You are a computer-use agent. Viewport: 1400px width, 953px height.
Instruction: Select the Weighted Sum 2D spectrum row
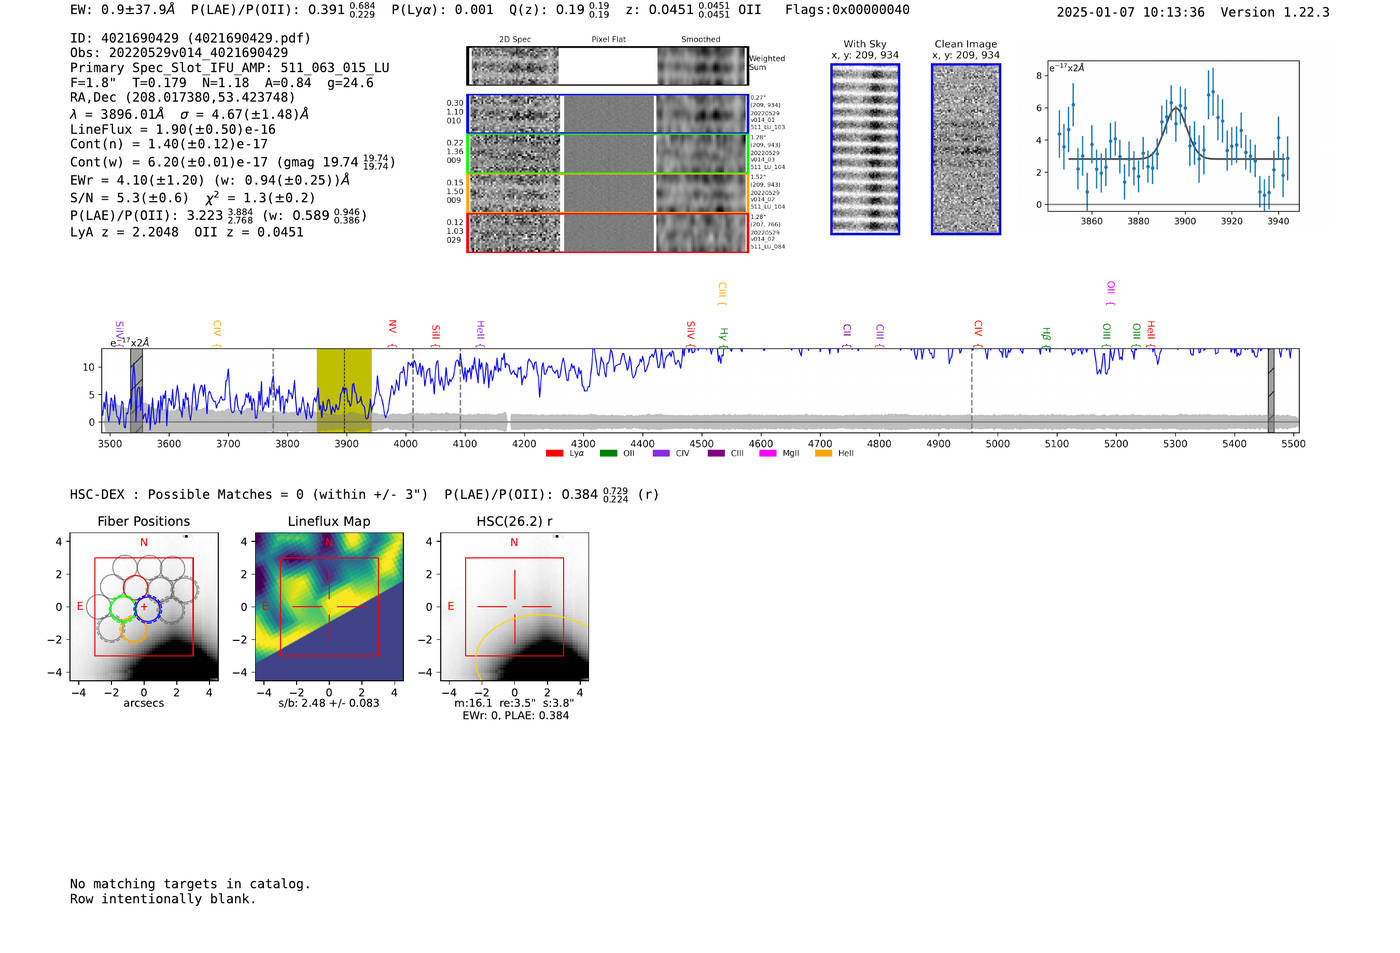(608, 66)
